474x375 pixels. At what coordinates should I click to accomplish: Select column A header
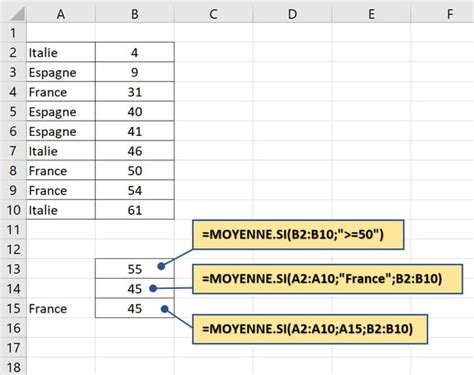(61, 14)
